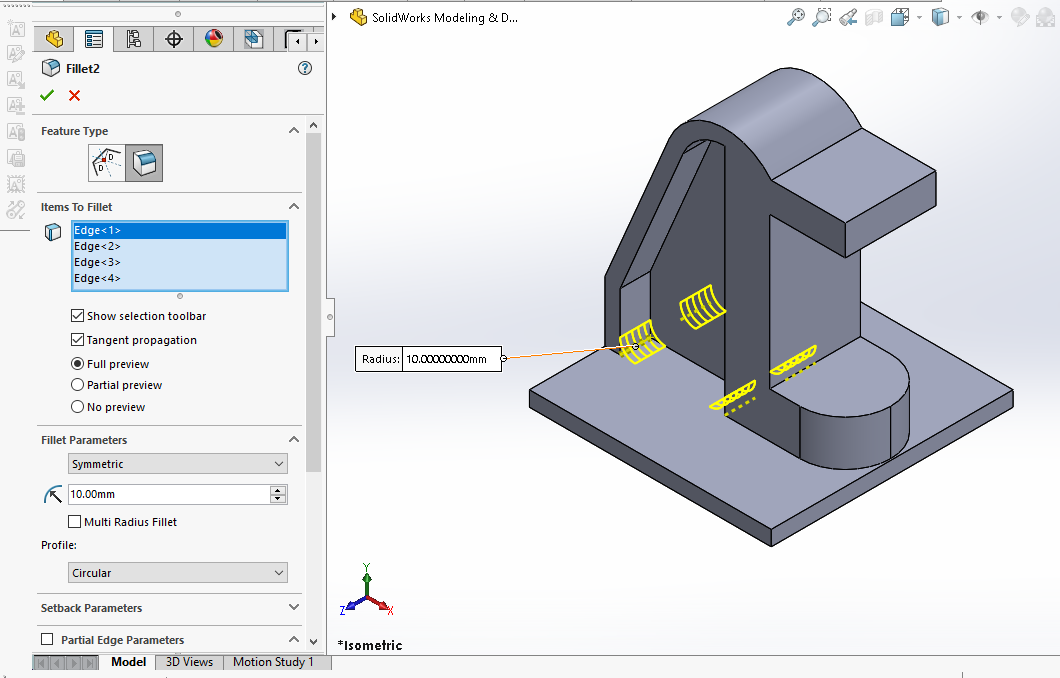This screenshot has height=678, width=1060.
Task: Expand the Setback Parameters section
Action: tap(294, 608)
